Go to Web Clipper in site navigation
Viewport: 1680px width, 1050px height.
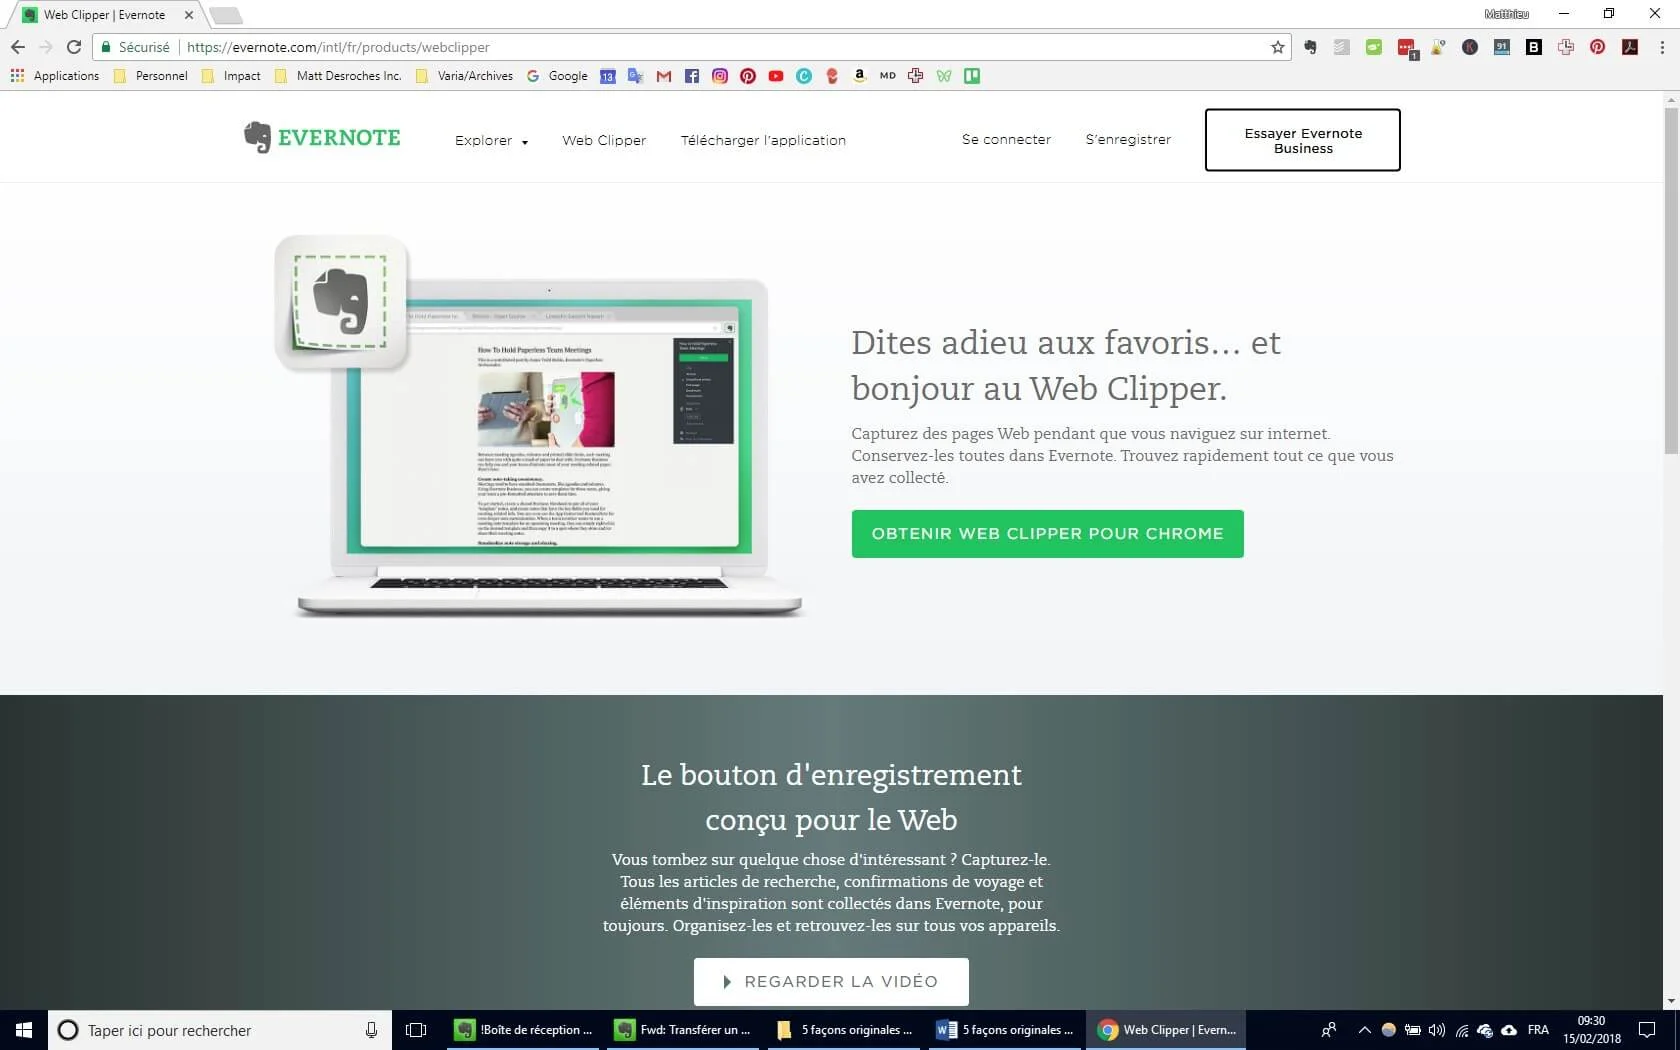click(x=604, y=141)
